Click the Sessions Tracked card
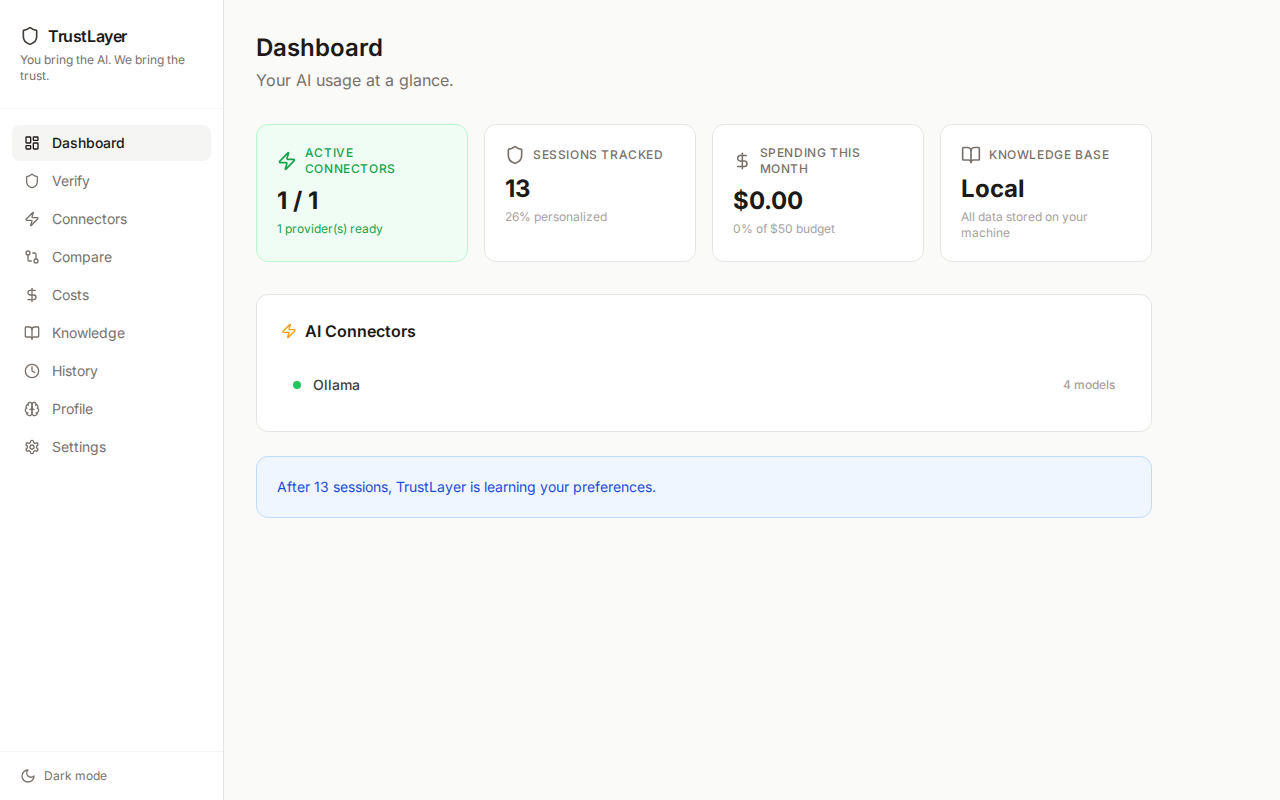 (590, 192)
